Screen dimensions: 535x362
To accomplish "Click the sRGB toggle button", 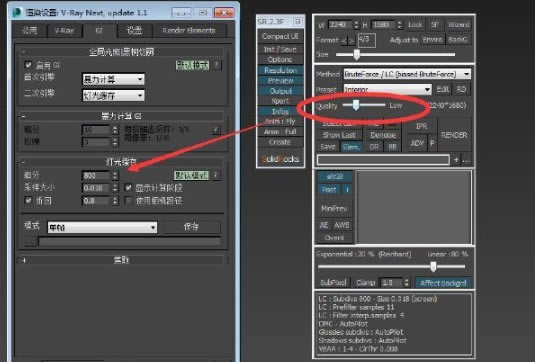I will pos(334,177).
